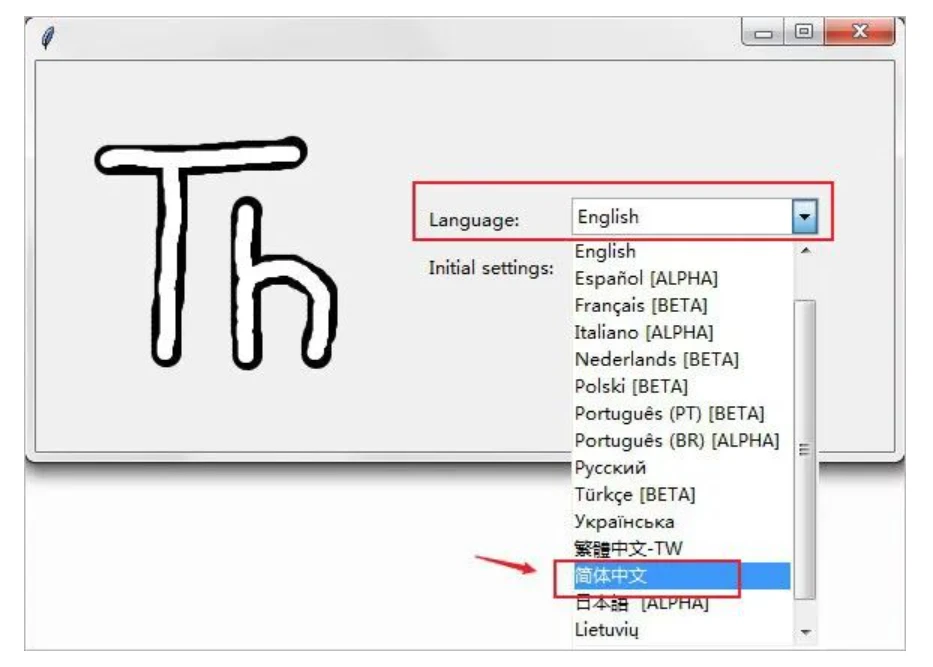Select English from the language list
Viewport: 933px width, 667px height.
[x=605, y=252]
